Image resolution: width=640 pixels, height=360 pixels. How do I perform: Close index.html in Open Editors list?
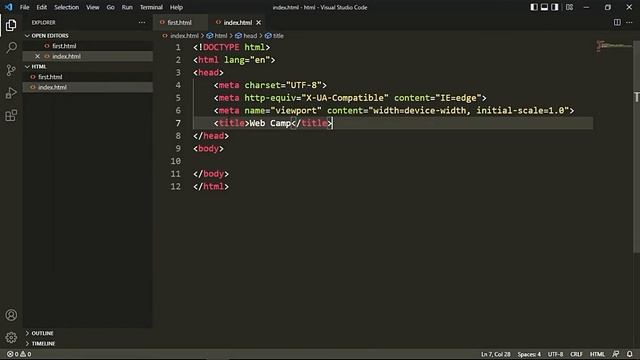coord(37,56)
